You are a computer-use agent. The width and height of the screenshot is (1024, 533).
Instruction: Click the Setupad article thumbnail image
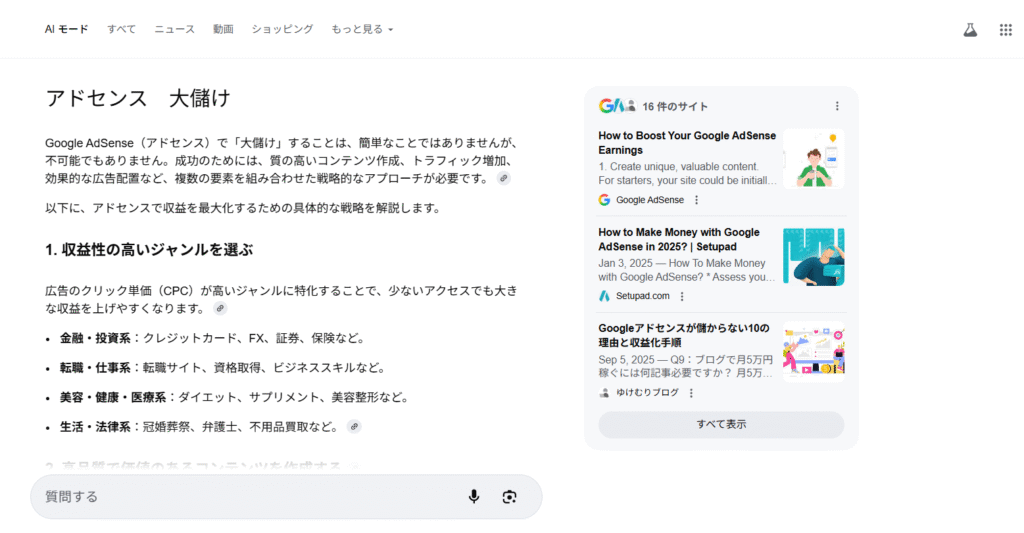813,257
